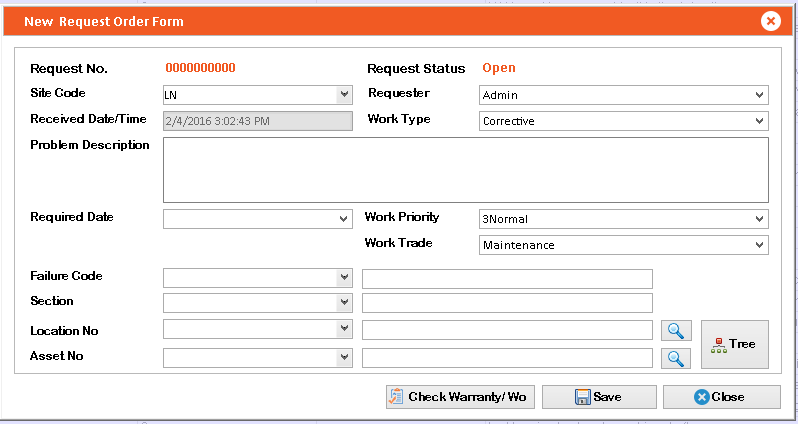Viewport: 798px width, 424px height.
Task: Open the Required Date picker dropdown
Action: click(x=344, y=219)
